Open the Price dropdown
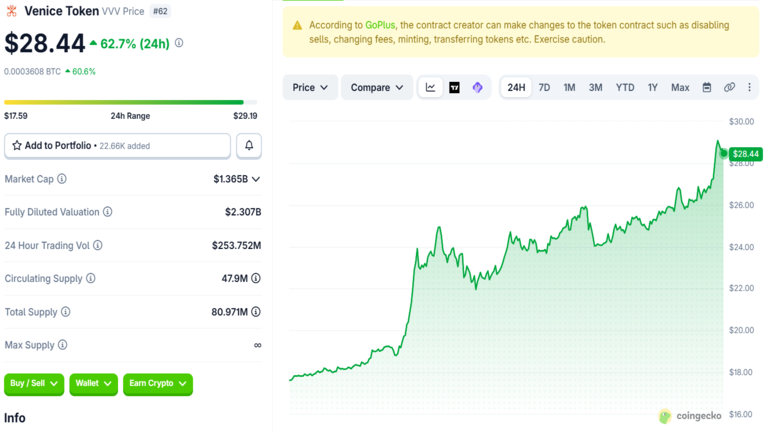This screenshot has width=768, height=432. pyautogui.click(x=310, y=87)
